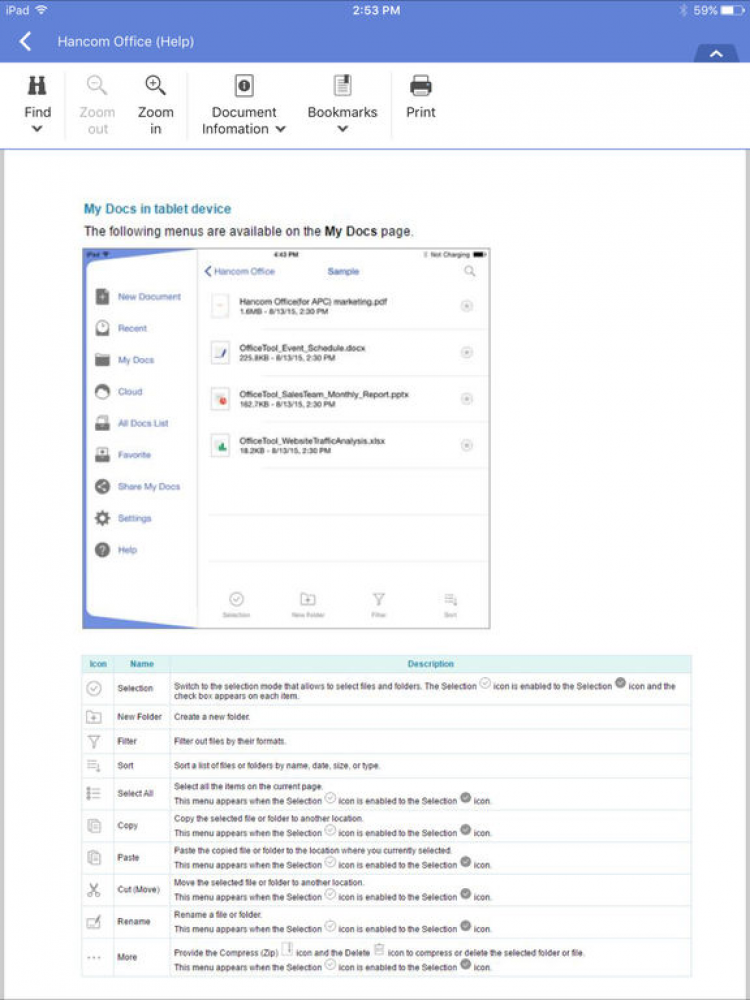Click the Copy icon in the table
The width and height of the screenshot is (750, 1000).
(94, 826)
